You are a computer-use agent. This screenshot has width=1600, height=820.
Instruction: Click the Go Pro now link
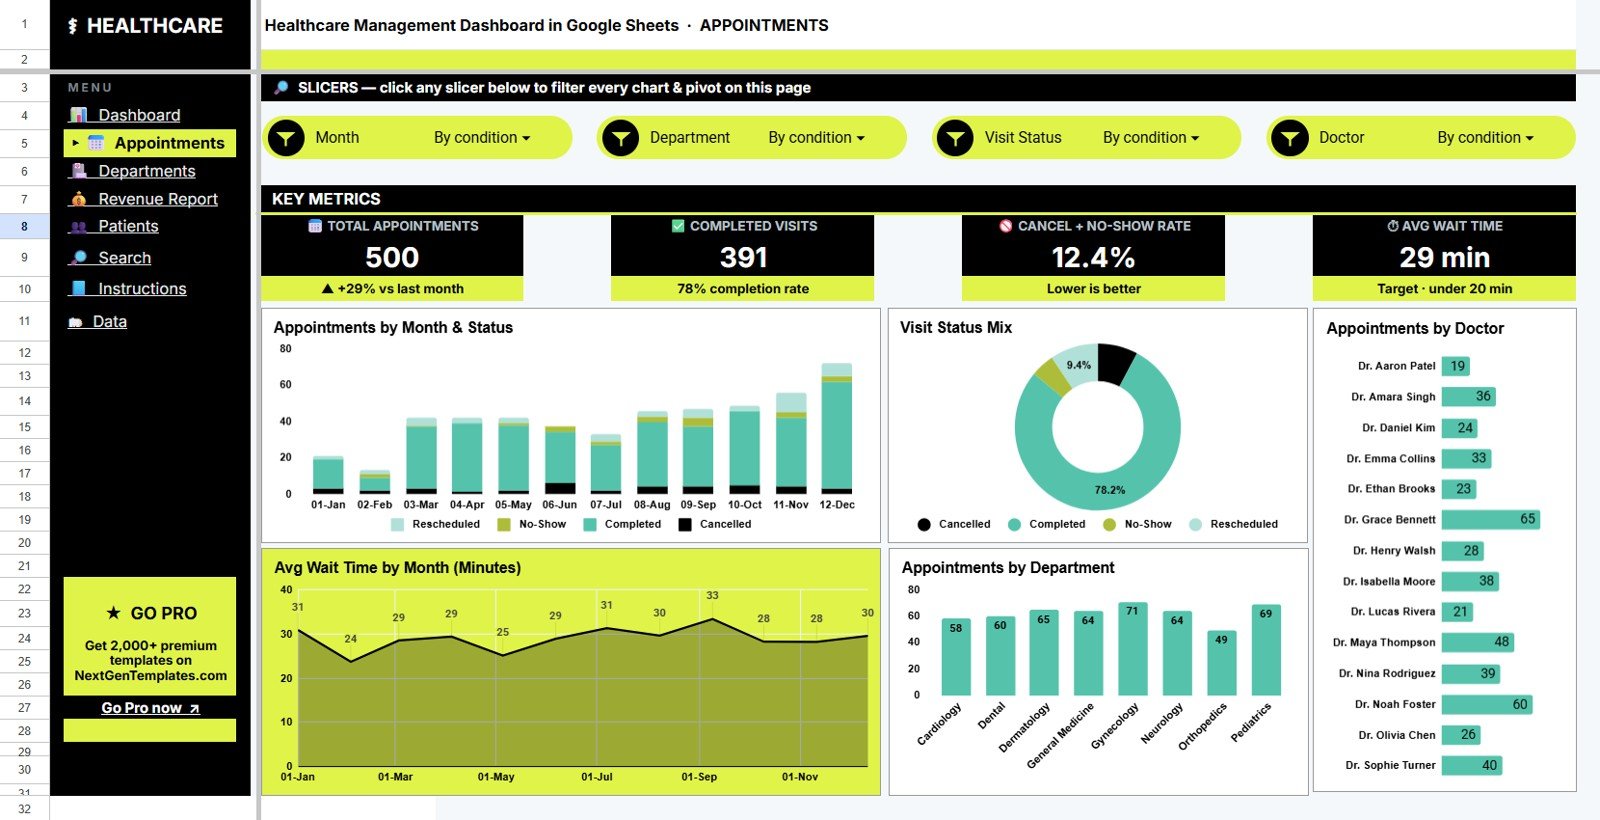click(150, 708)
